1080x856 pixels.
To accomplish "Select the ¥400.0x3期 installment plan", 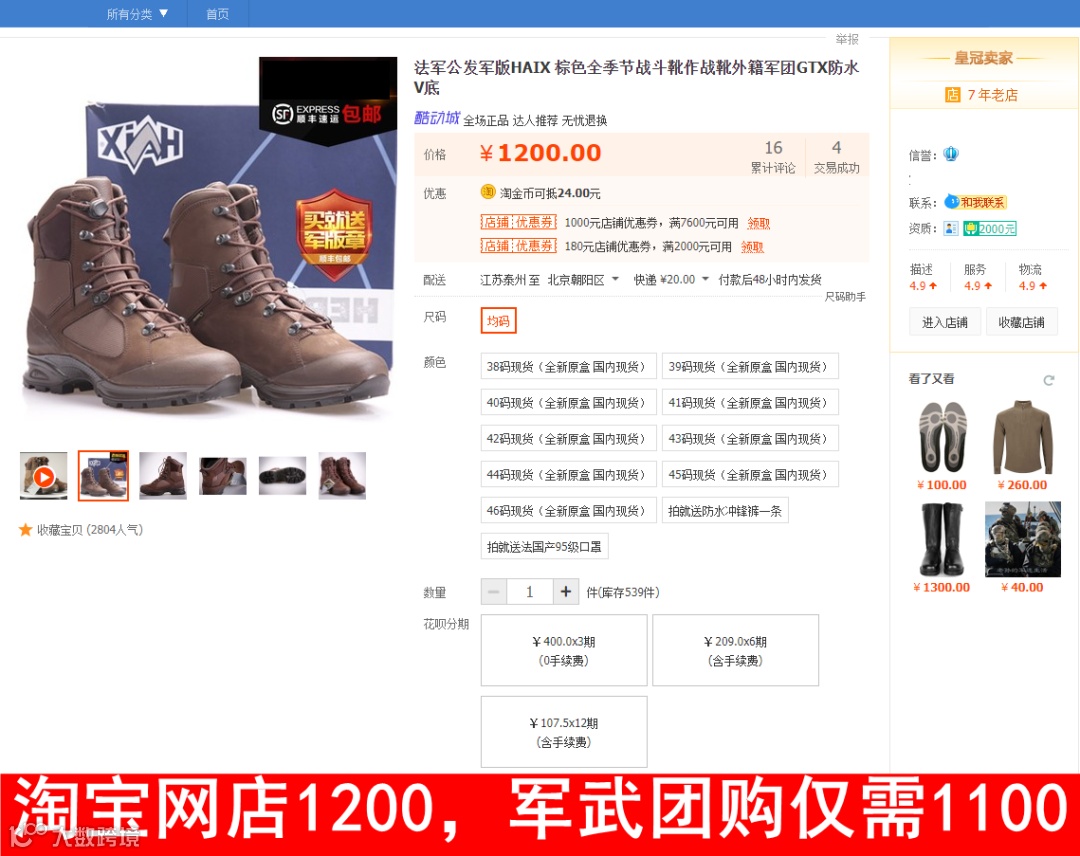I will (564, 650).
